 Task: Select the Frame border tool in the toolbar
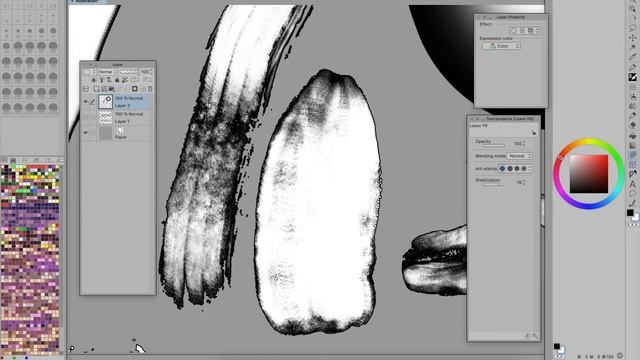[632, 164]
